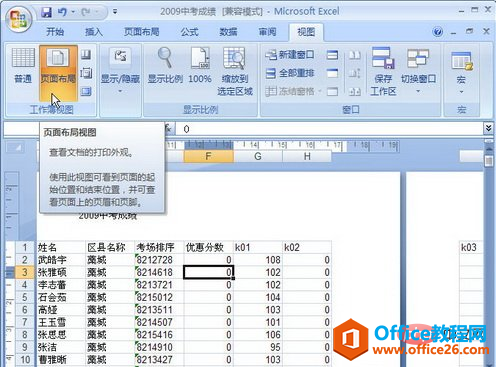
Task: Switch to the 插入 tab
Action: coord(94,32)
